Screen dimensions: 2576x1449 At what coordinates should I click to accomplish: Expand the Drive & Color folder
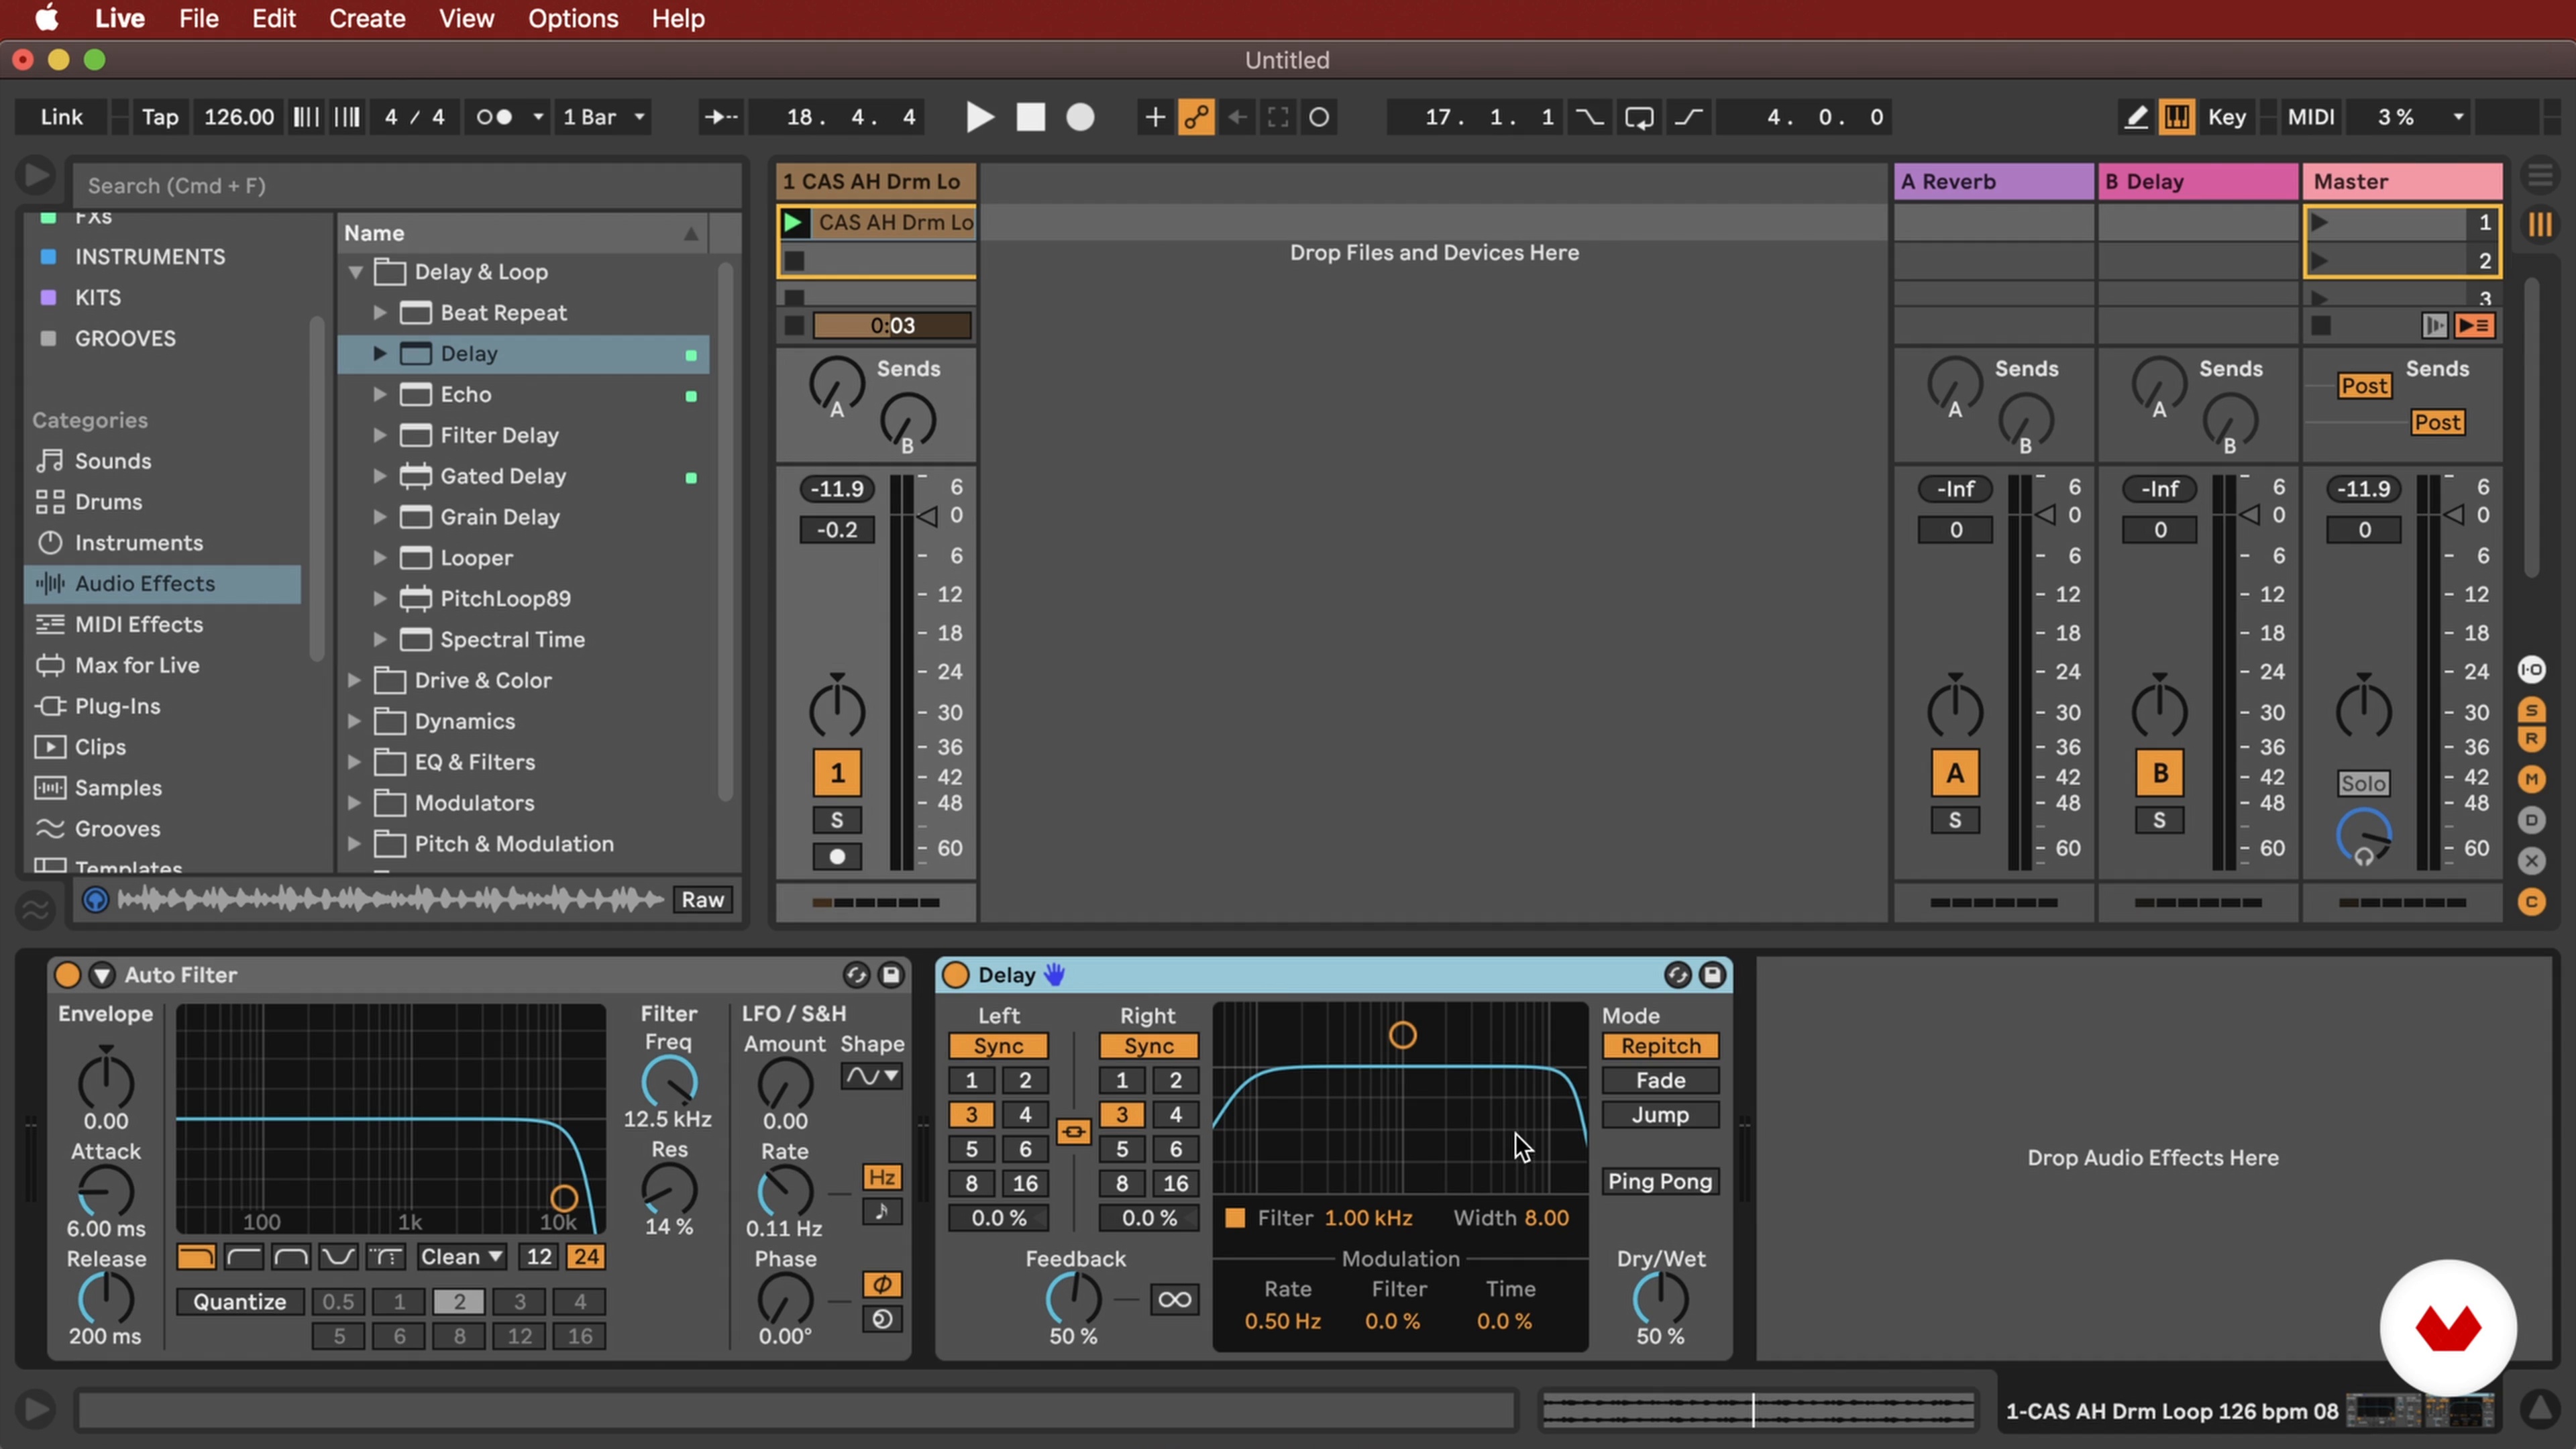coord(354,680)
